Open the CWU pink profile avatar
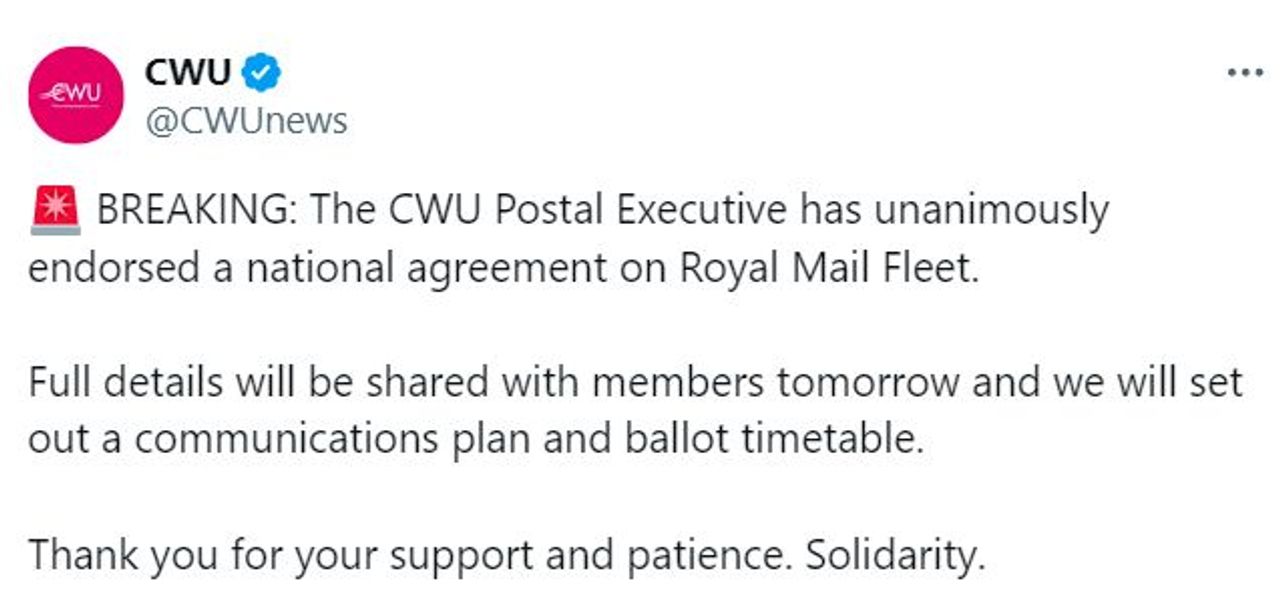The width and height of the screenshot is (1280, 615). (x=76, y=95)
